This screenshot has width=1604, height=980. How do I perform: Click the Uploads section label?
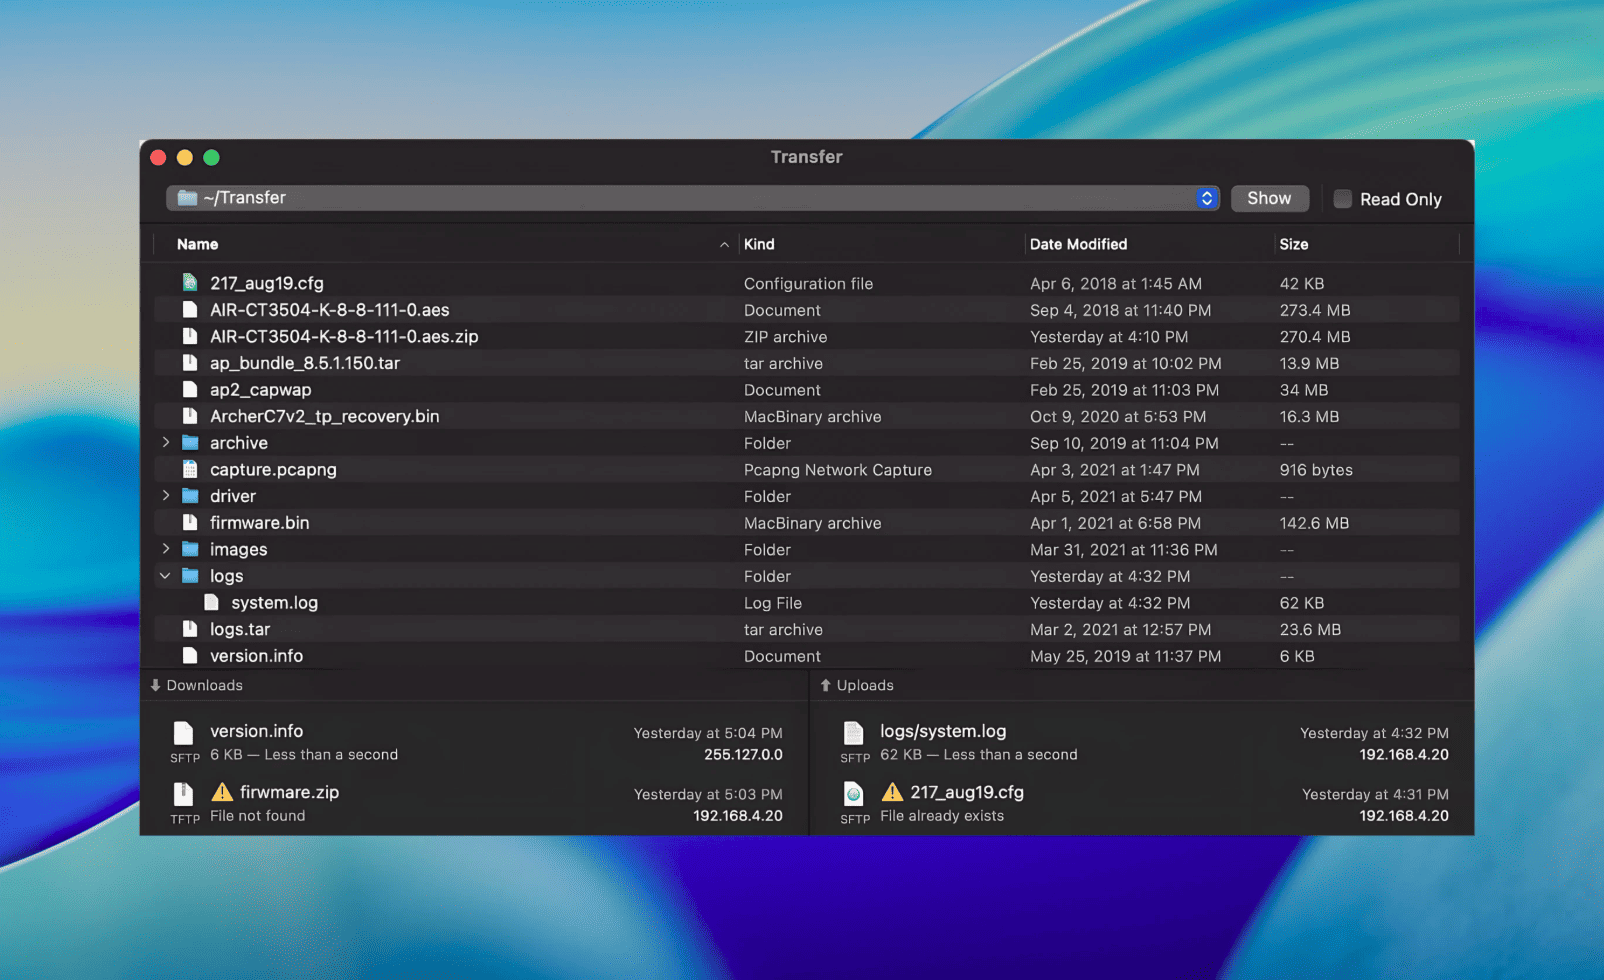coord(865,685)
